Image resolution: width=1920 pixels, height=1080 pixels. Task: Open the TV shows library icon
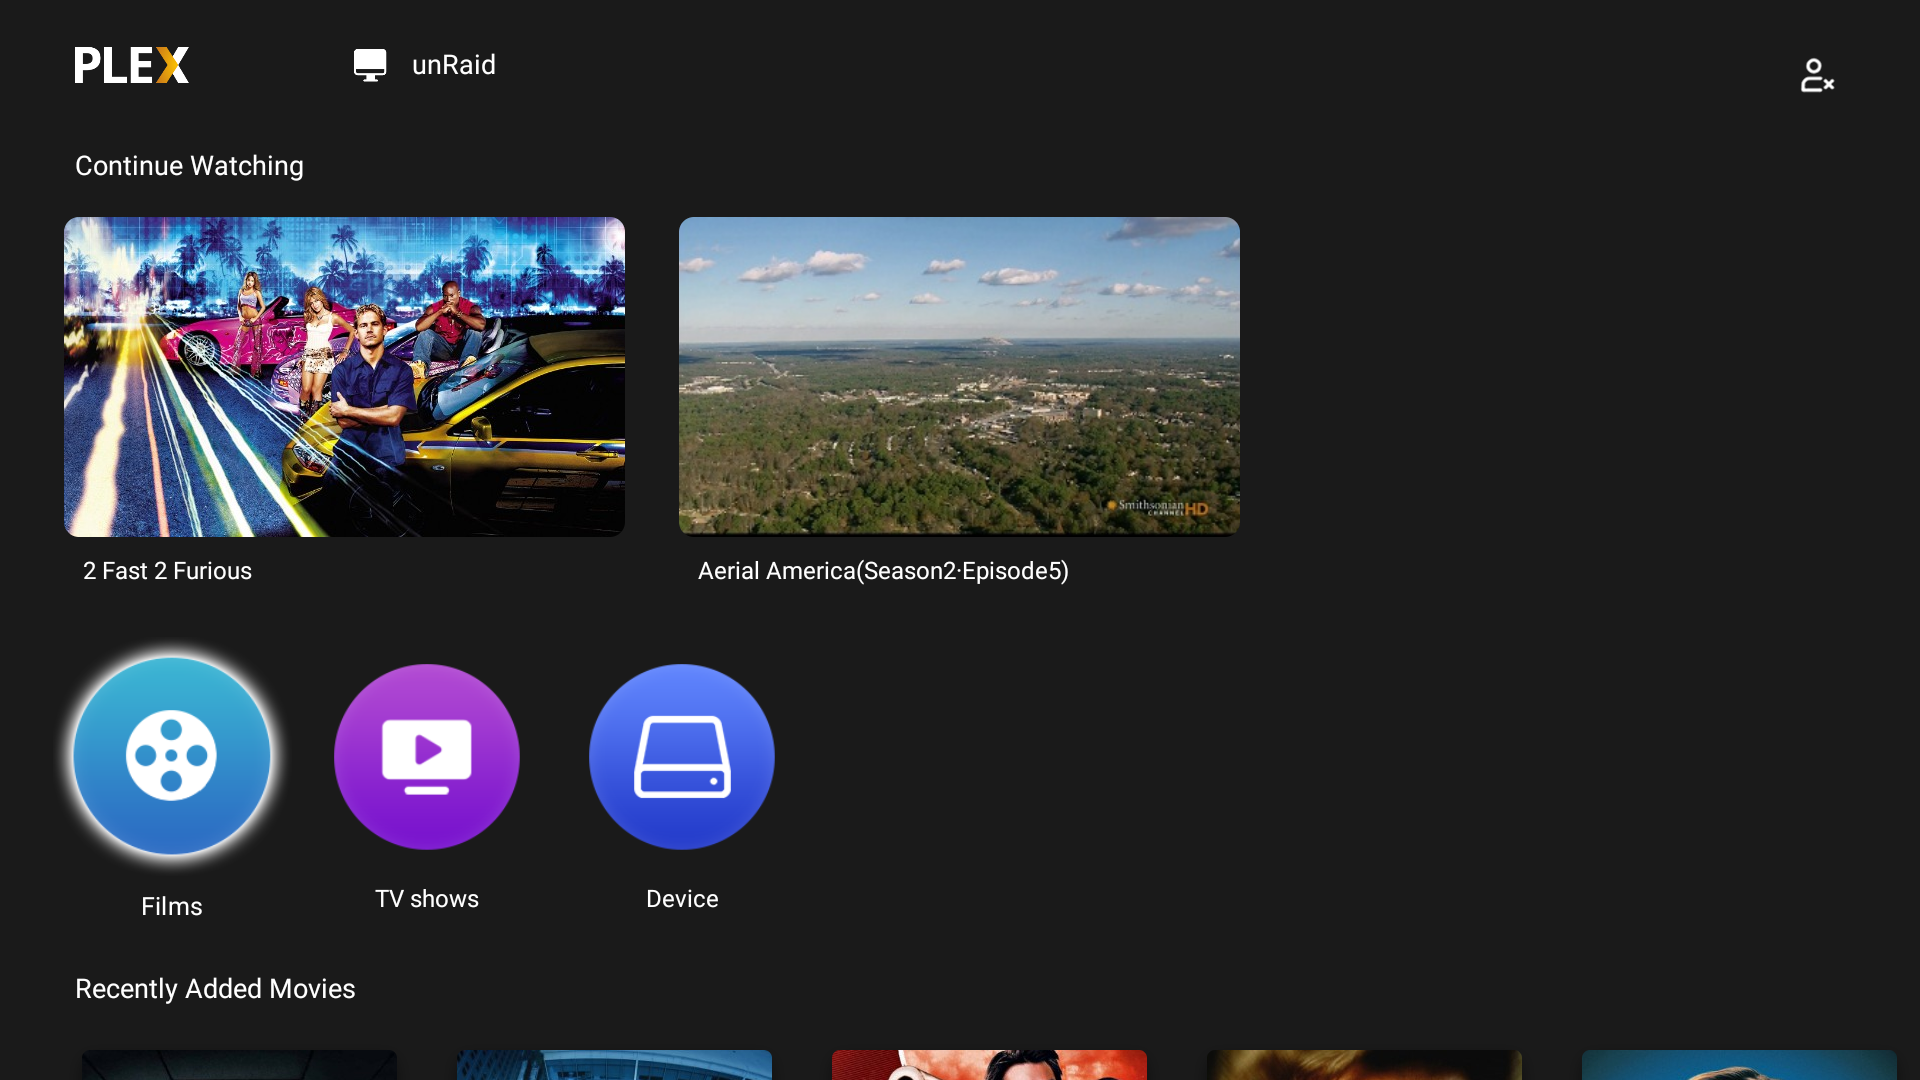pyautogui.click(x=427, y=757)
